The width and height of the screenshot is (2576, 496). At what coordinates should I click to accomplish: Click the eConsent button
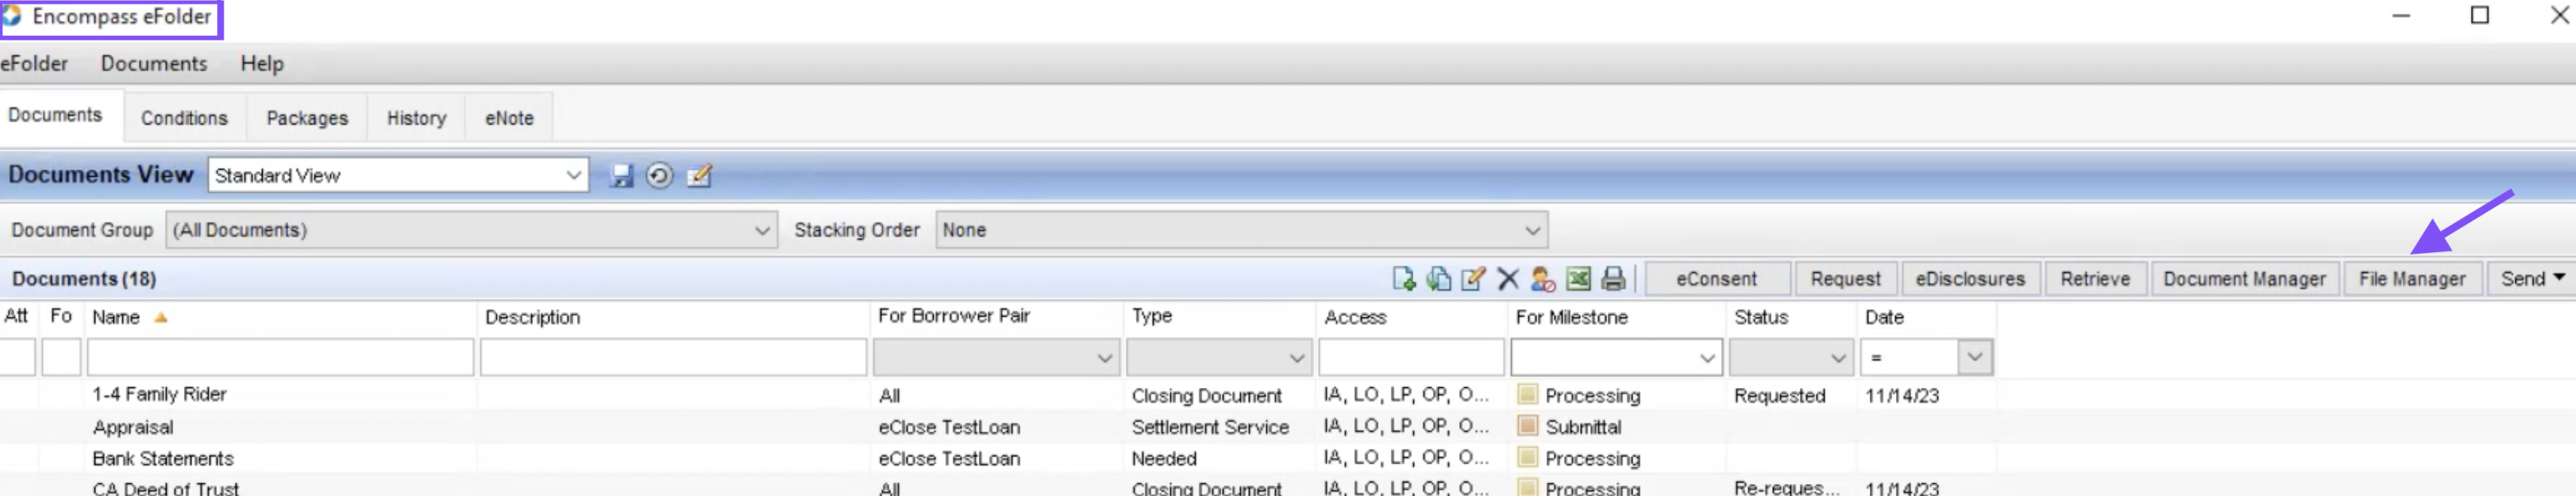pos(1716,279)
